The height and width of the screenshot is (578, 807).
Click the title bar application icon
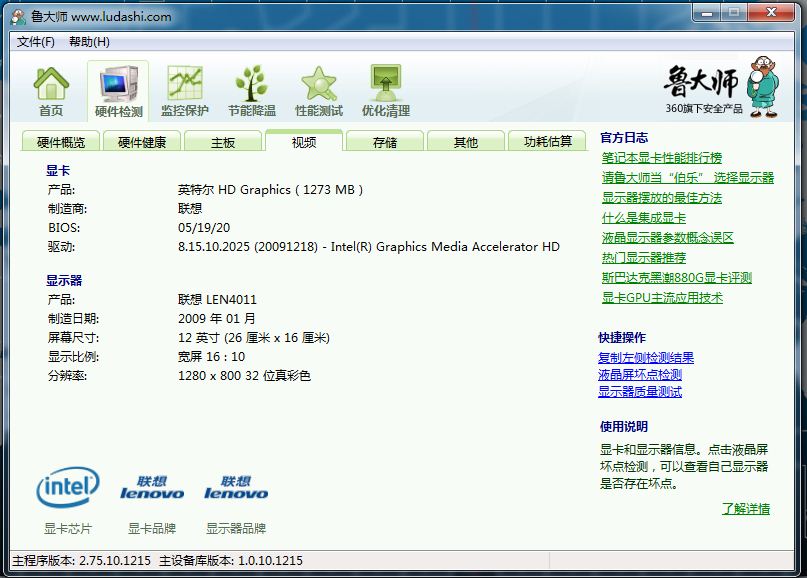tap(19, 17)
